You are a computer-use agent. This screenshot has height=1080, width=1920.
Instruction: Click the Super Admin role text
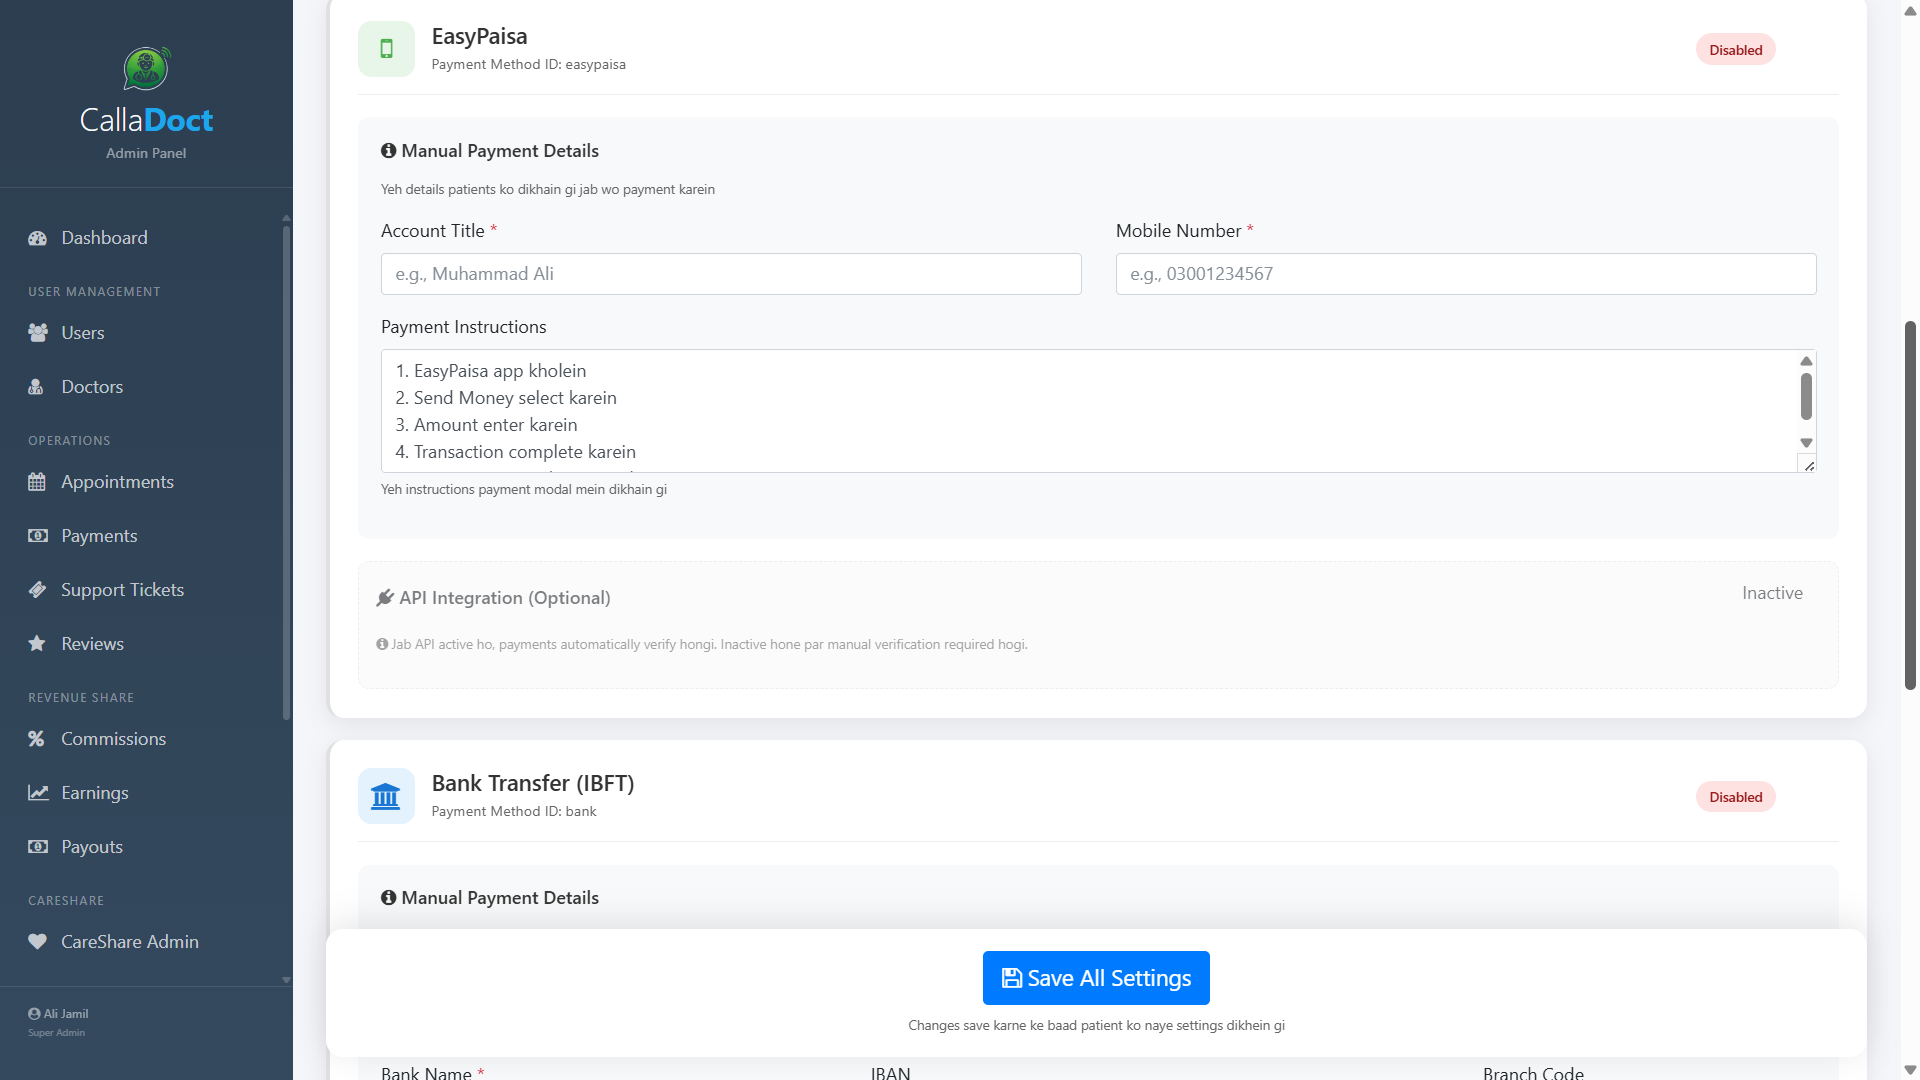tap(56, 1033)
